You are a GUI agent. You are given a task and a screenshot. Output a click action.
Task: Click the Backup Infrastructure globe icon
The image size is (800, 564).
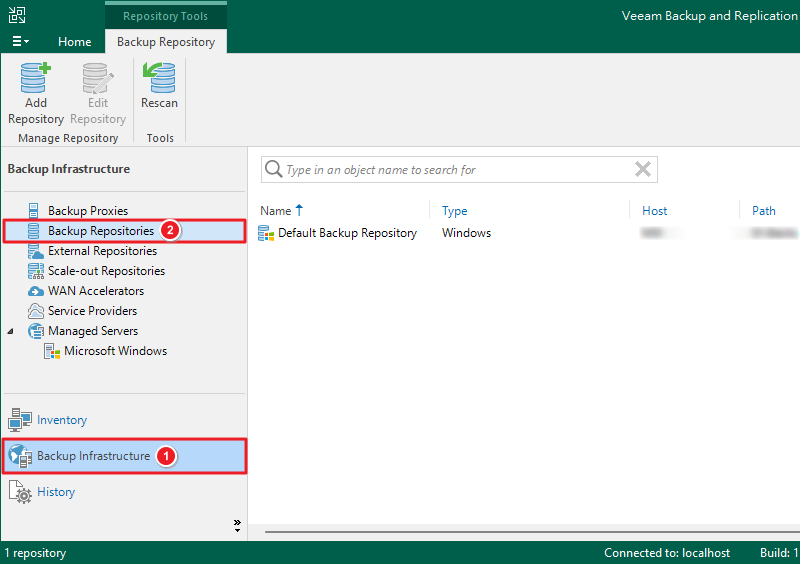click(20, 456)
